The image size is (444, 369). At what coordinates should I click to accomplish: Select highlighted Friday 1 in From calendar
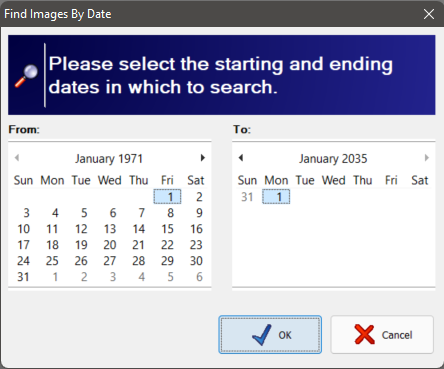coord(167,197)
